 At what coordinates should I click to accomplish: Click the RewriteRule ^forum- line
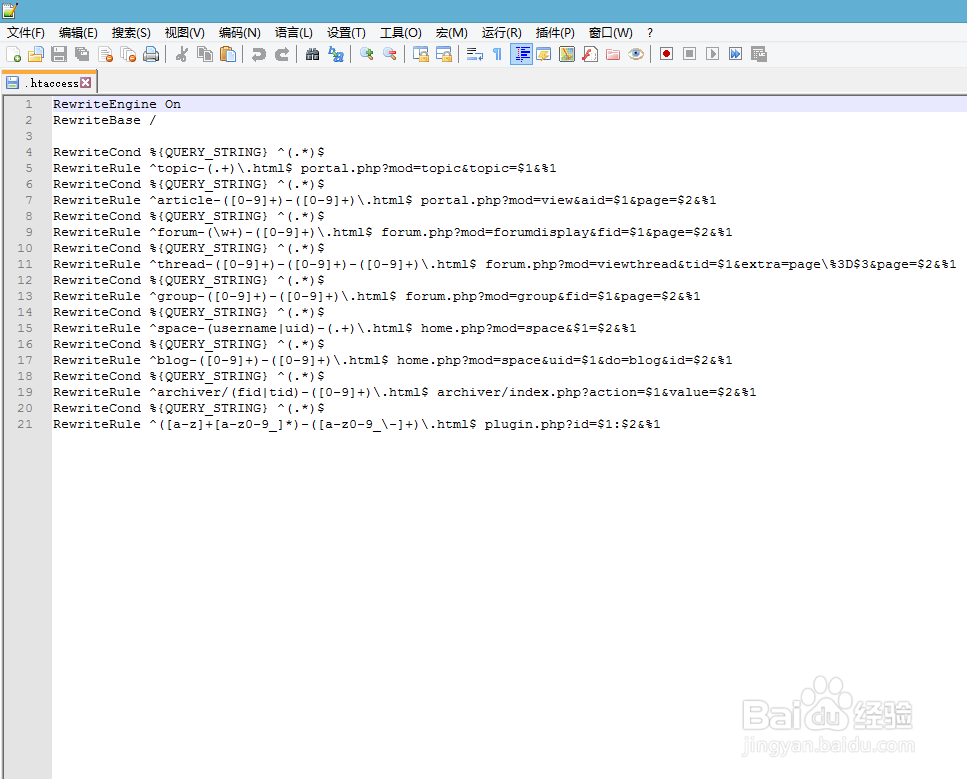coord(392,233)
